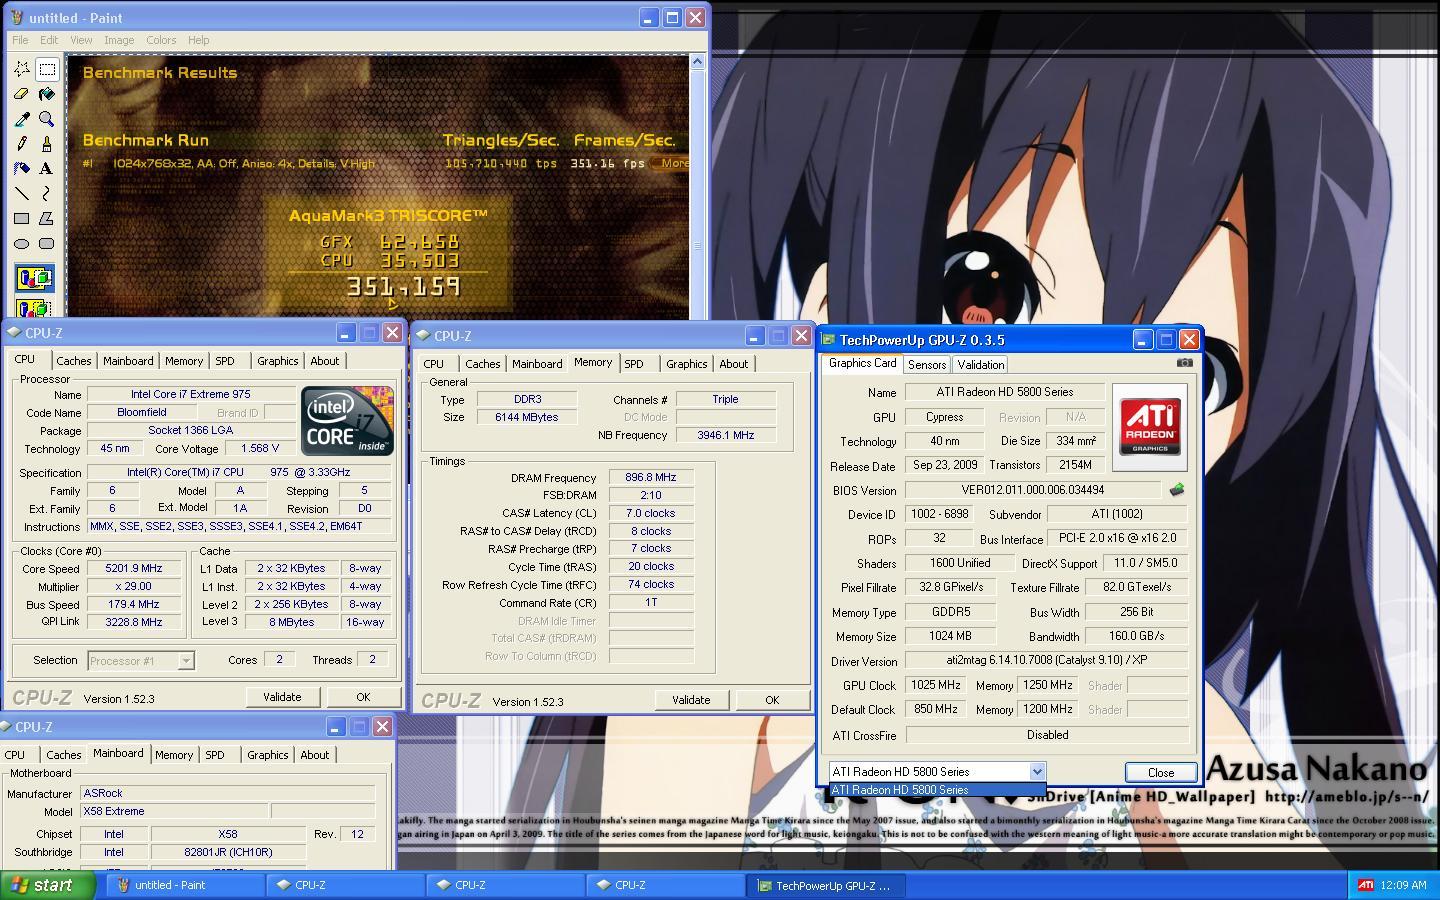The width and height of the screenshot is (1440, 900).
Task: Click Validate in CPU-Z processor window
Action: click(282, 697)
